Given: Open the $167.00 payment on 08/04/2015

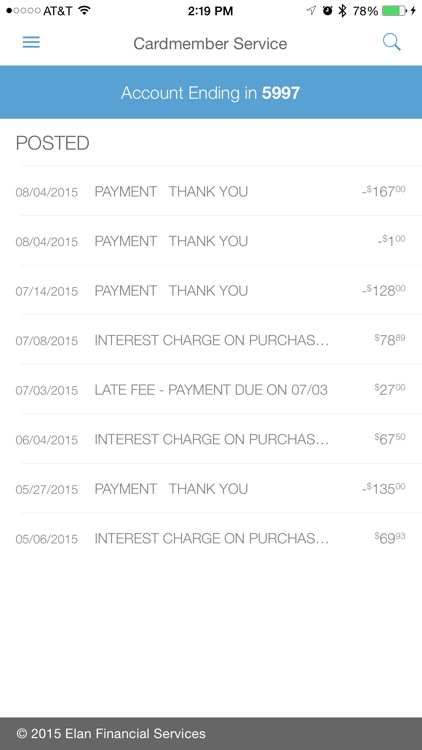Looking at the screenshot, I should (x=211, y=191).
